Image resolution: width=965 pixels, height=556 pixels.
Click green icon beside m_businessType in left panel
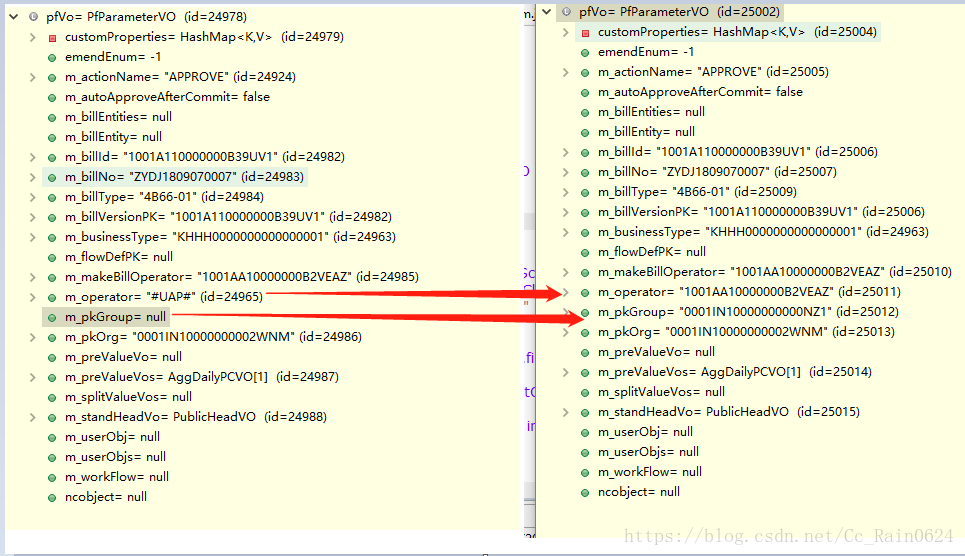(52, 238)
